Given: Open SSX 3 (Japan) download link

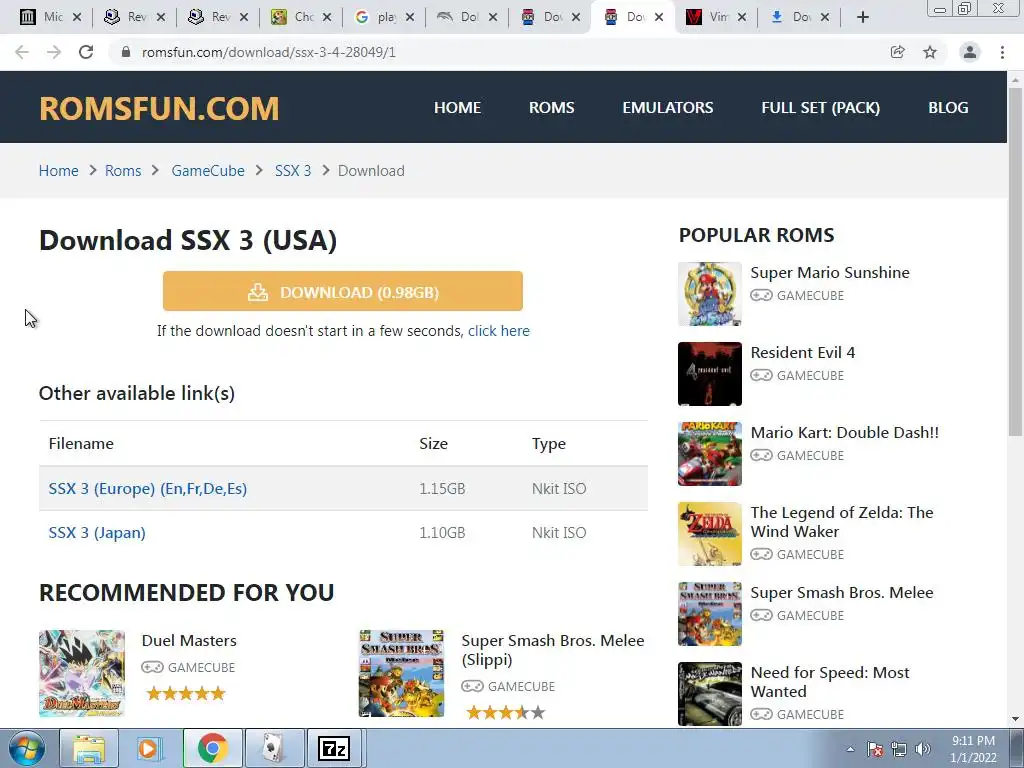Looking at the screenshot, I should [97, 532].
